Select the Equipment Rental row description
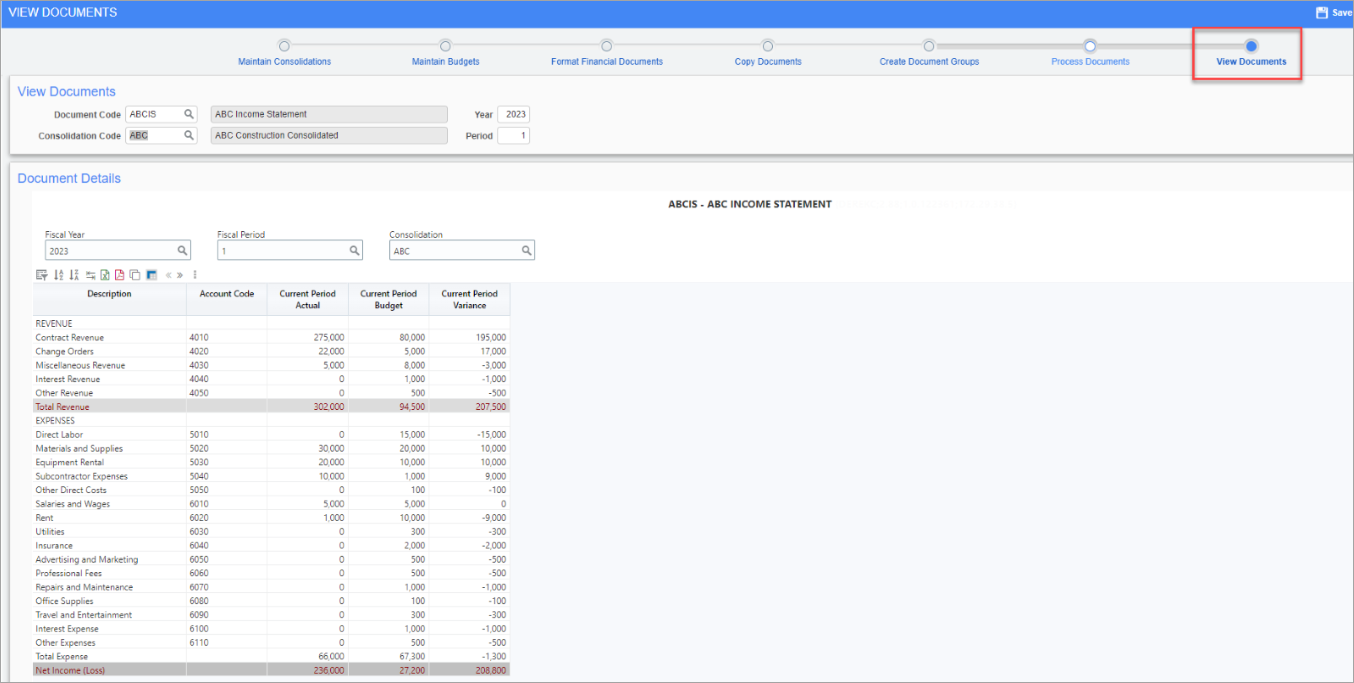Viewport: 1354px width, 683px height. pos(69,463)
